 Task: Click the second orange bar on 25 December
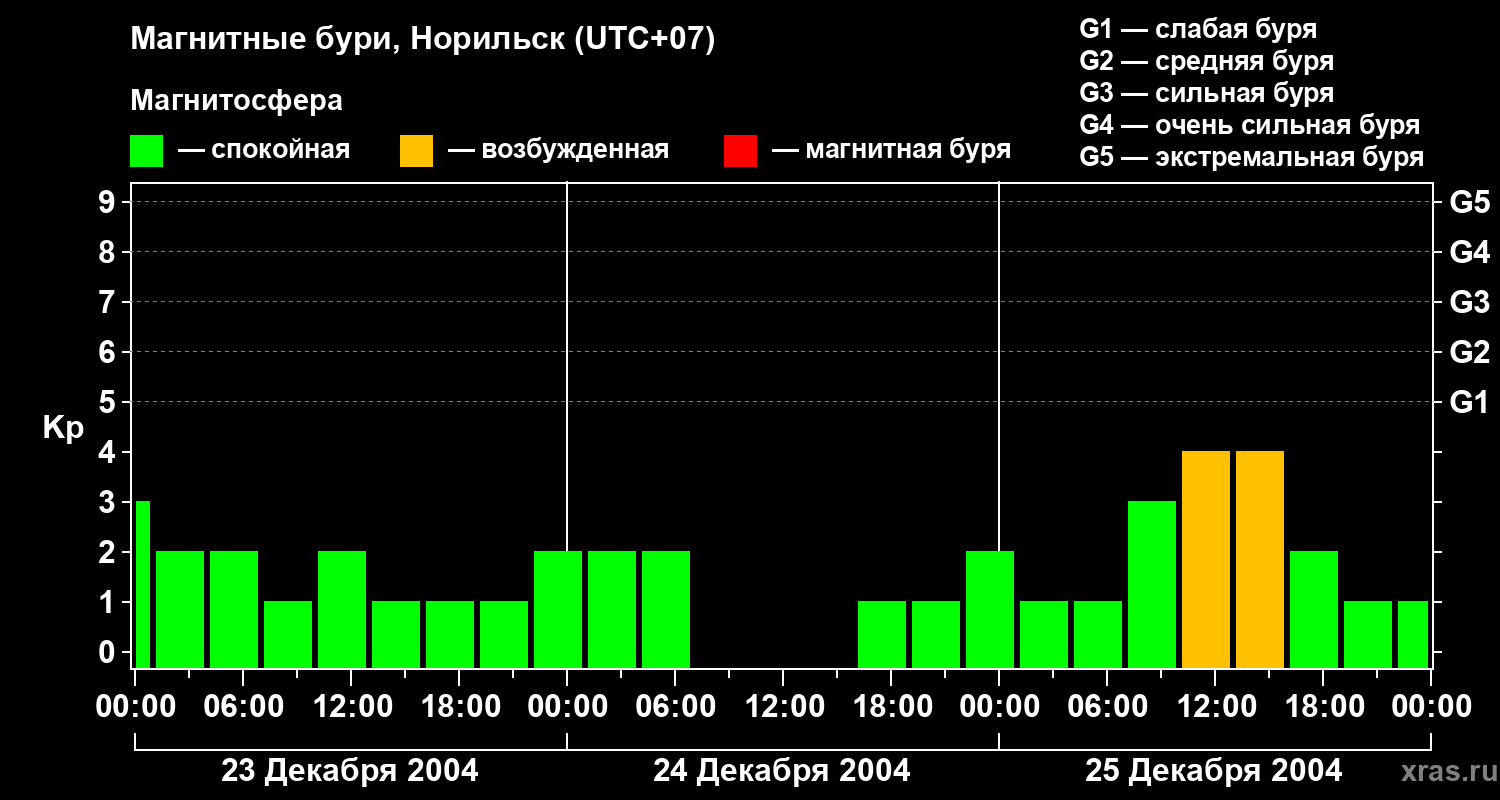click(1260, 559)
